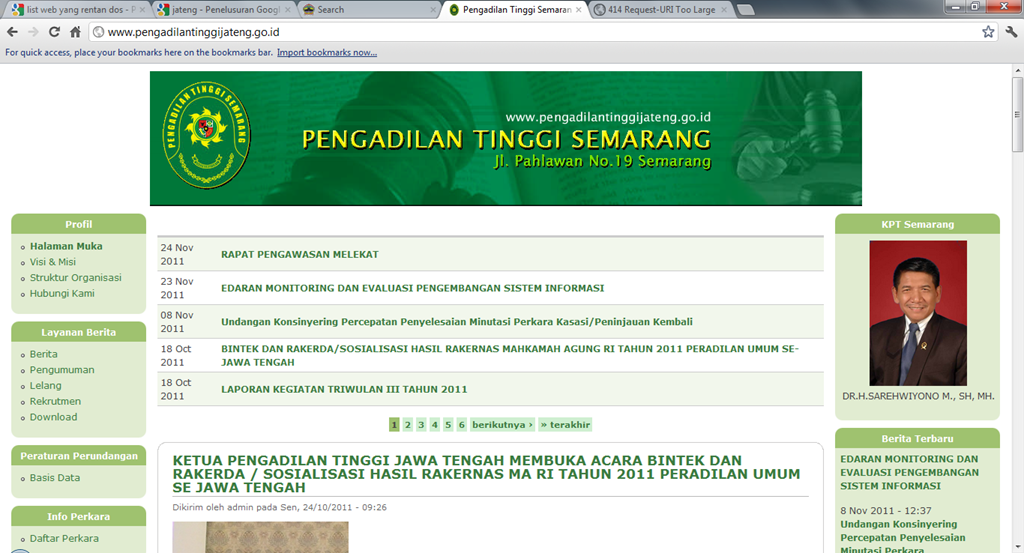Image resolution: width=1024 pixels, height=553 pixels.
Task: Open the wrench settings menu
Action: [x=1011, y=32]
